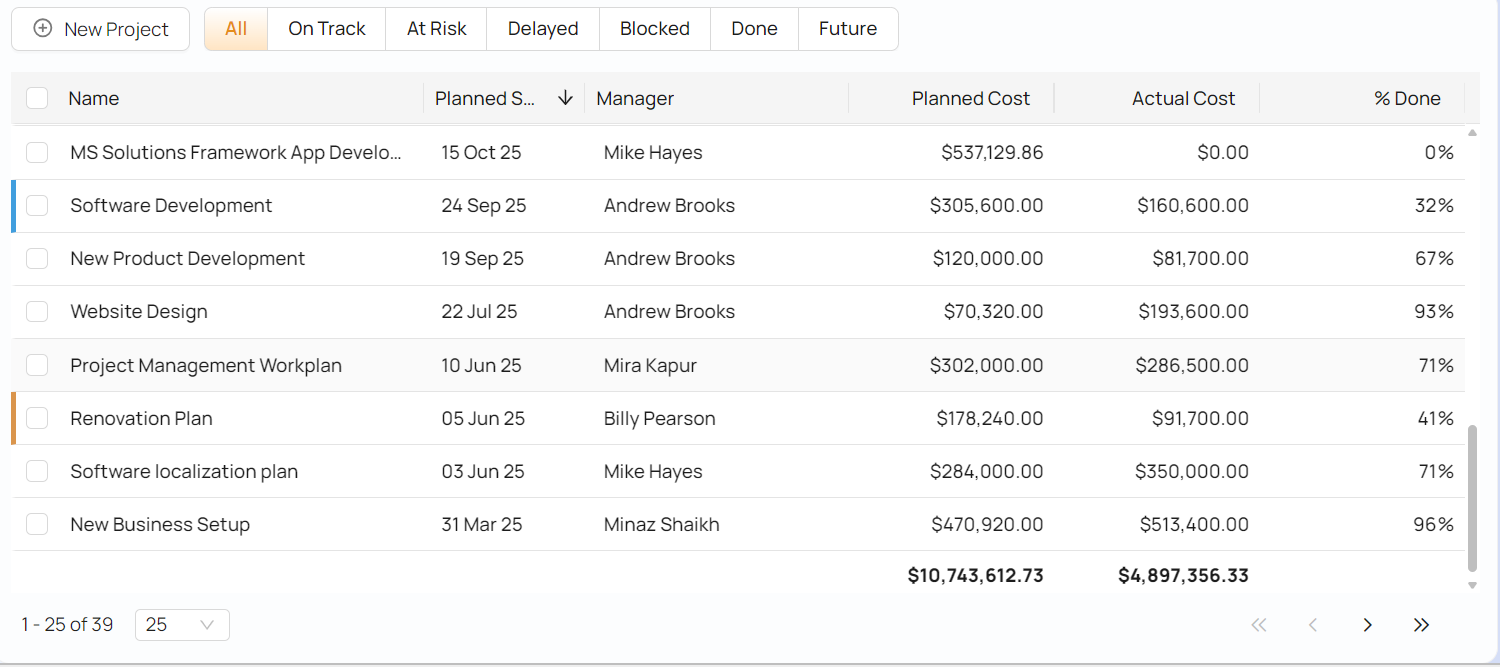The image size is (1500, 667).
Task: Go to the next page arrow
Action: coord(1367,625)
